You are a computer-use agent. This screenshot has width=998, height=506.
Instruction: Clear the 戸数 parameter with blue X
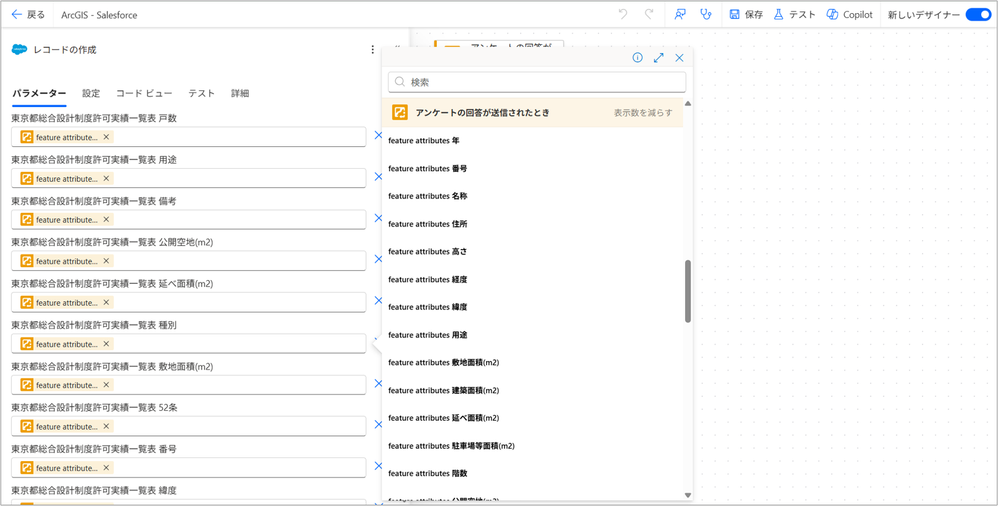[x=377, y=136]
